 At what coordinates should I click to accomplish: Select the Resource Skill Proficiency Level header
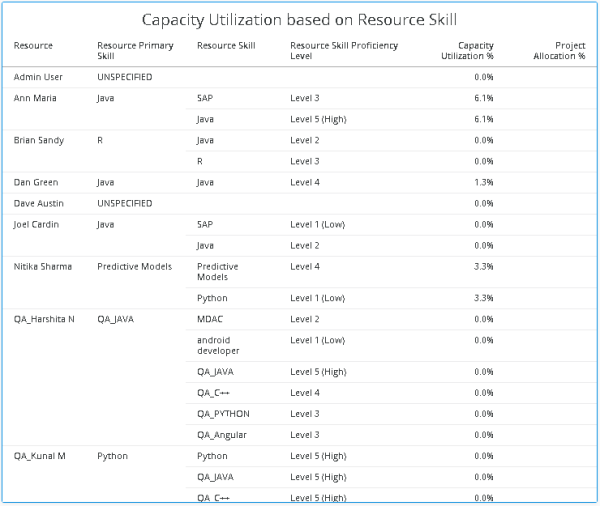point(343,51)
